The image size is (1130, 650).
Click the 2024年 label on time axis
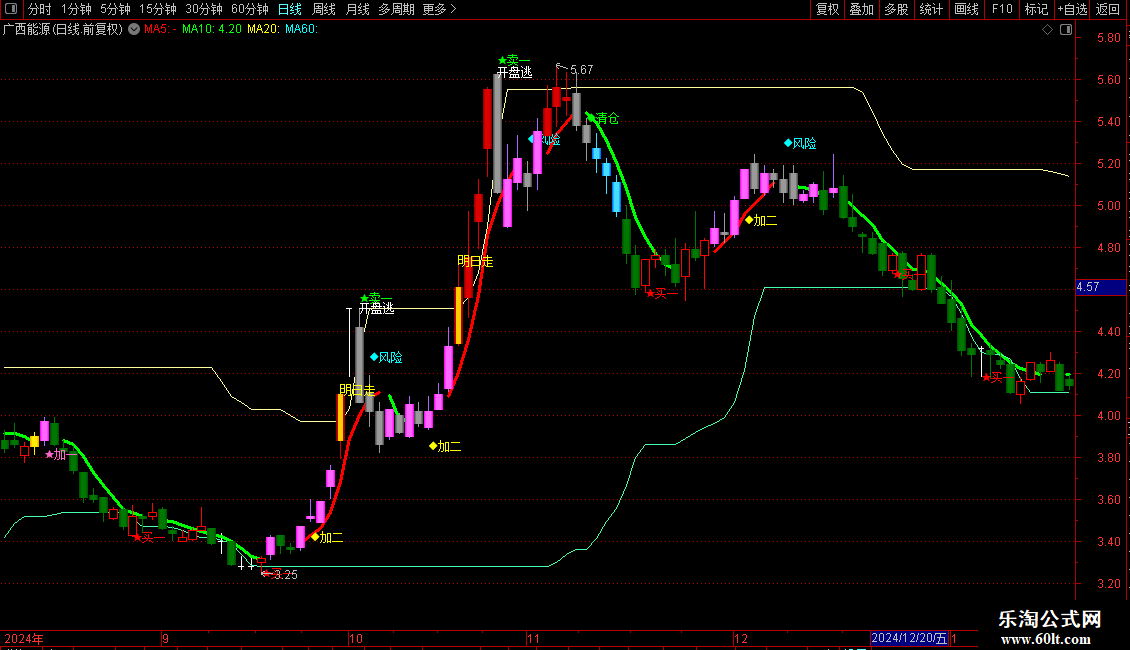coord(24,638)
